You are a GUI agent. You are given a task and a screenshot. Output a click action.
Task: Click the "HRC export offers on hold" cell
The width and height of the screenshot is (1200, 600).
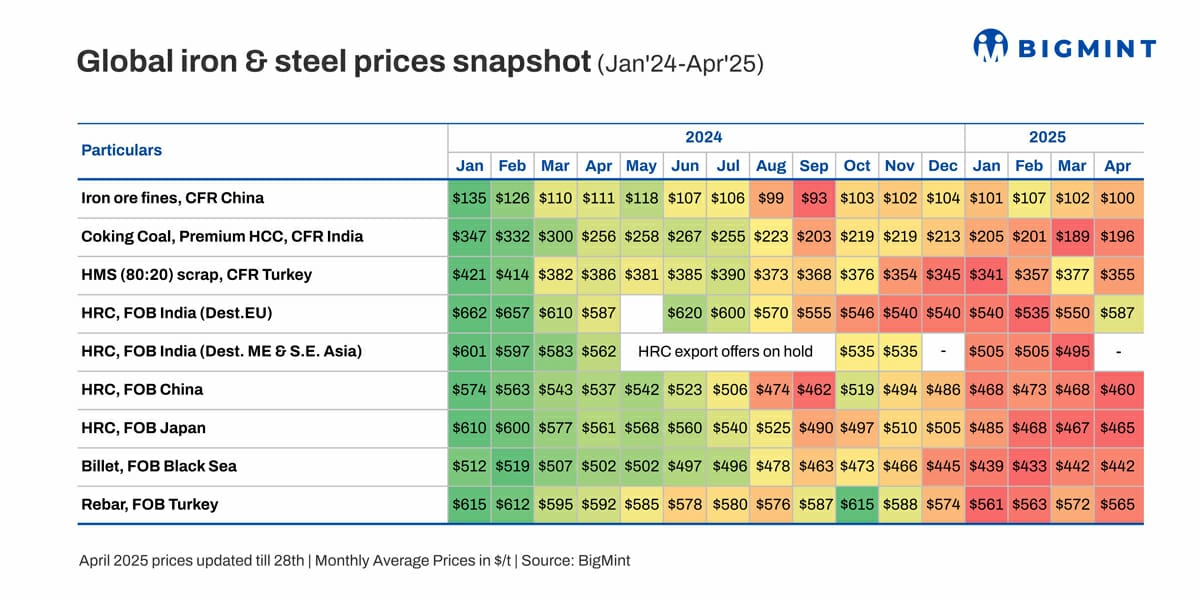[x=725, y=352]
